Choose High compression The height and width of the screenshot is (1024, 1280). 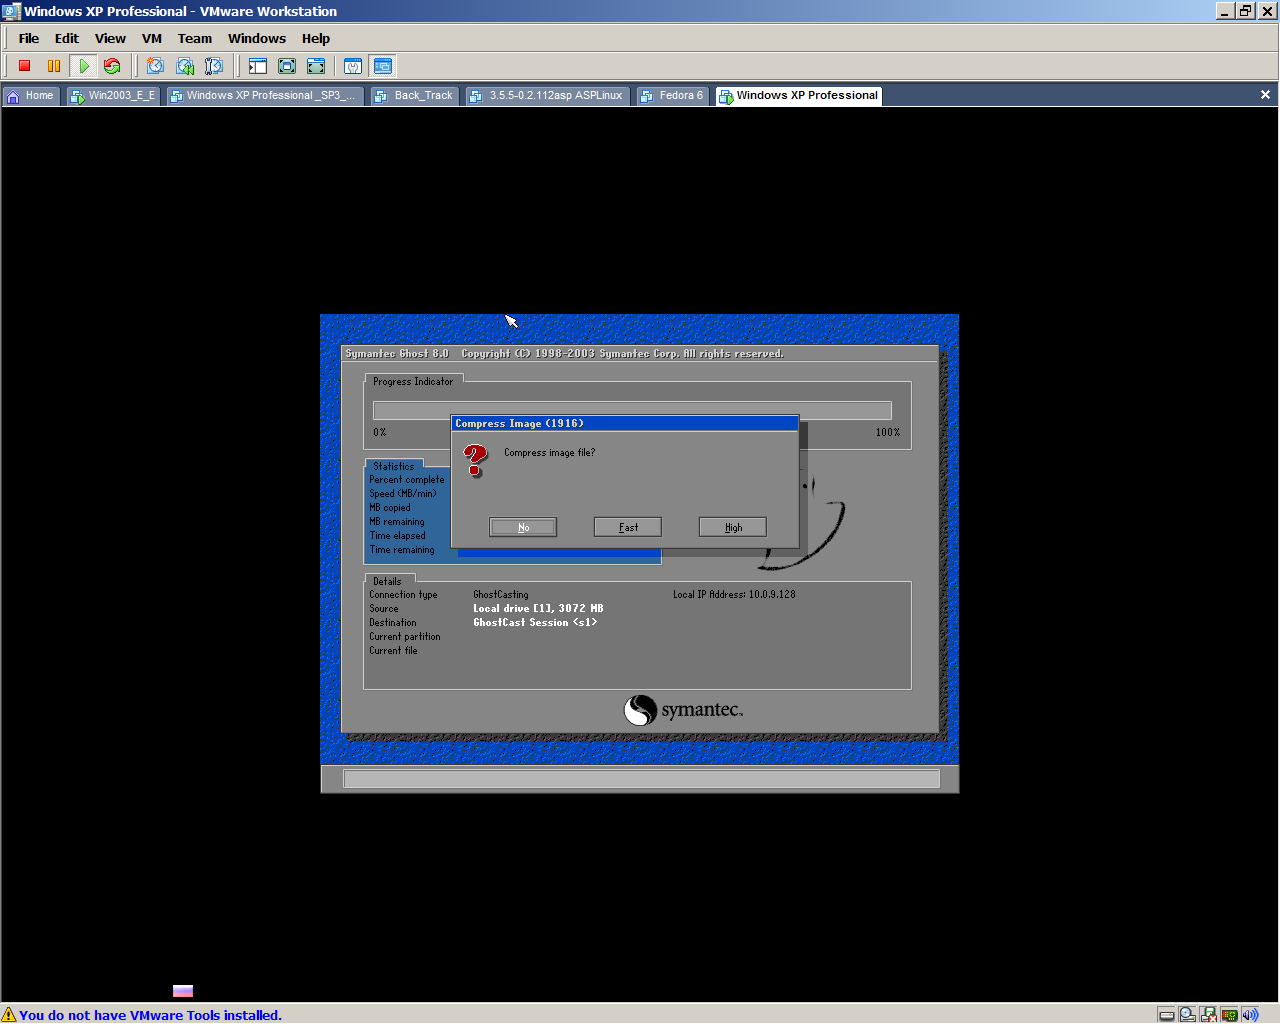[733, 527]
